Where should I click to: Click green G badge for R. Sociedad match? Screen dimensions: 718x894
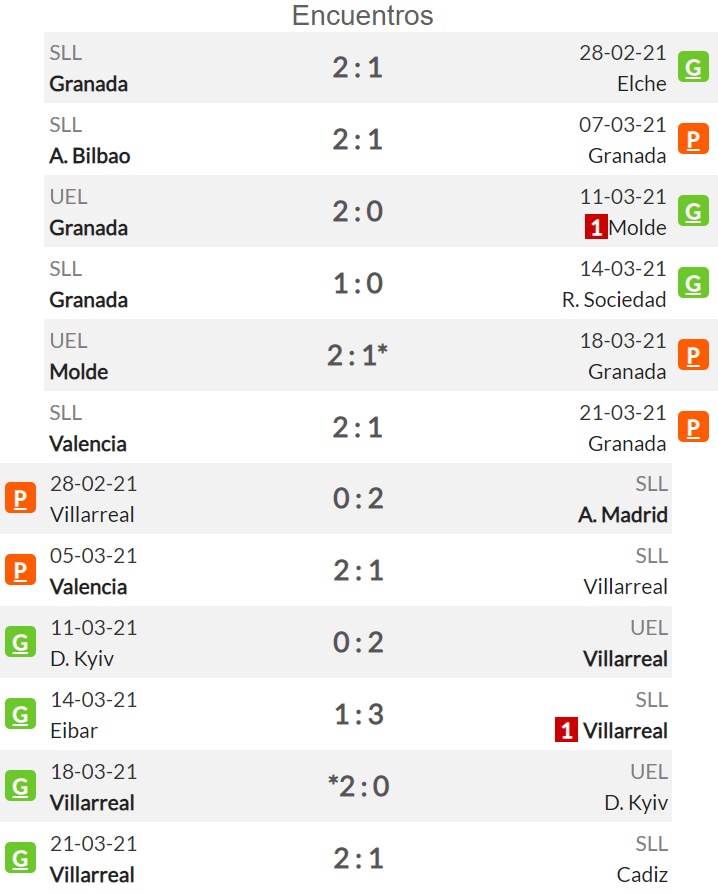(x=693, y=283)
